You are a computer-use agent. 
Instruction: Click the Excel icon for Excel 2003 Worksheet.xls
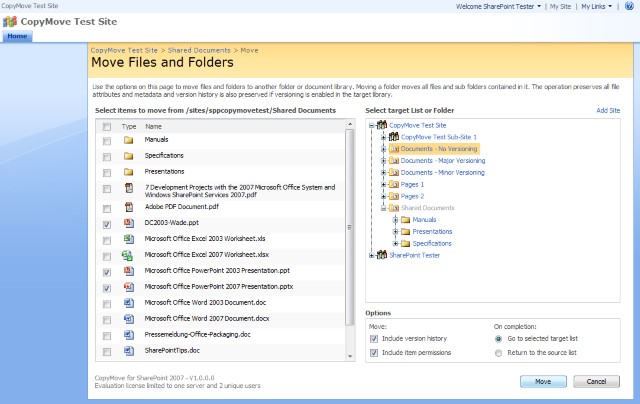pos(128,240)
